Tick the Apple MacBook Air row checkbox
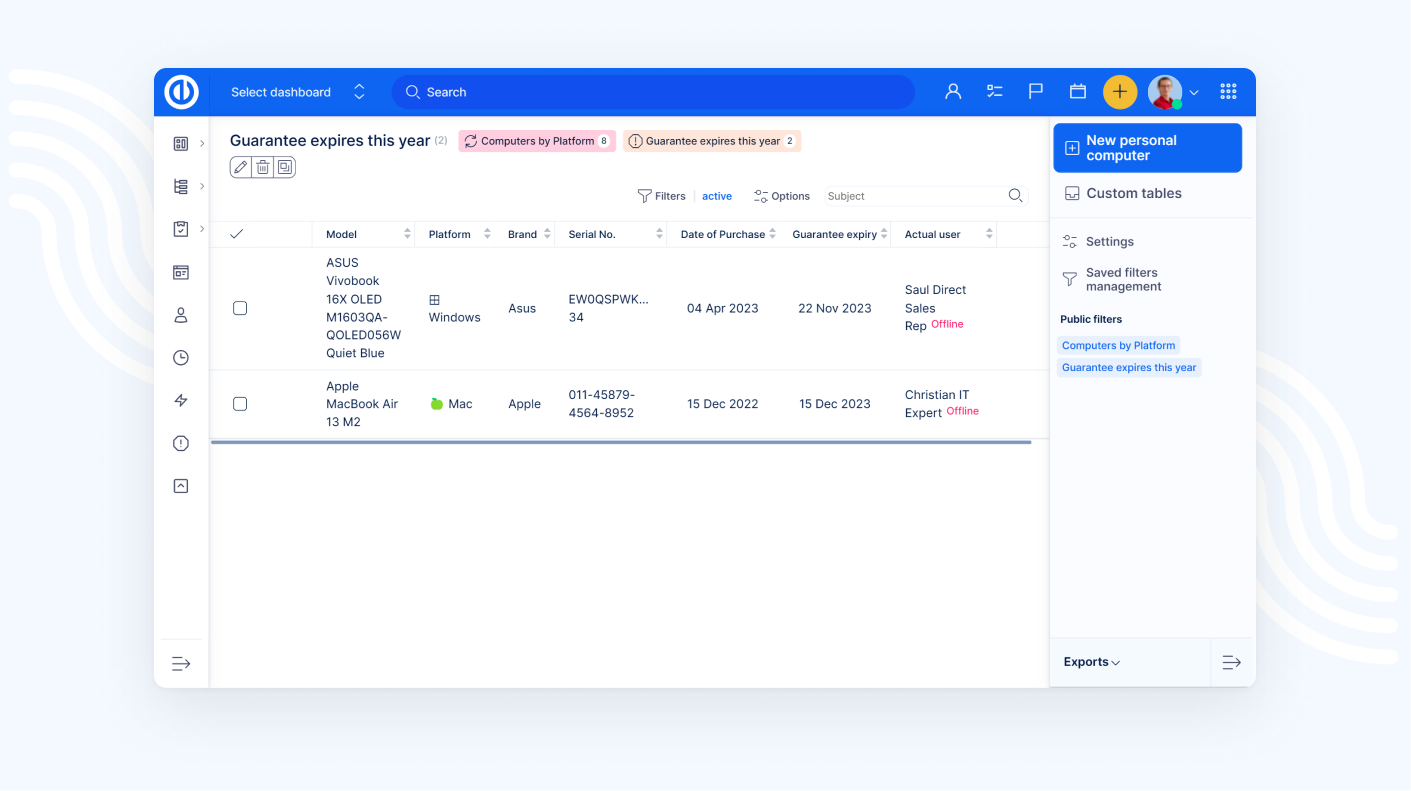The width and height of the screenshot is (1411, 791). point(240,404)
